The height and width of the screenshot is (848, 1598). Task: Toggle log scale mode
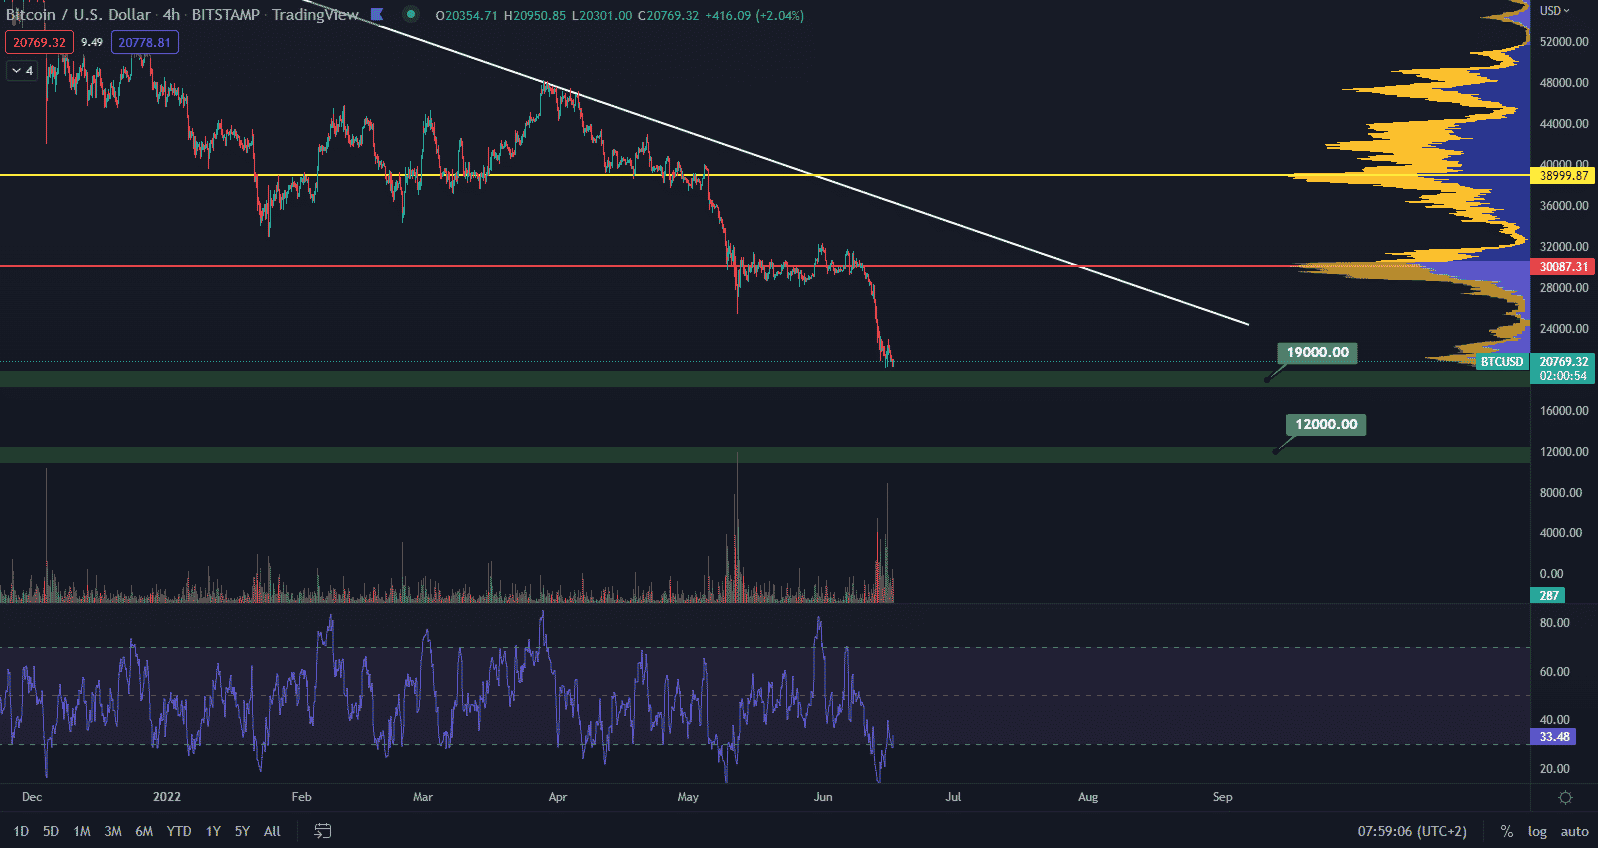click(x=1537, y=831)
